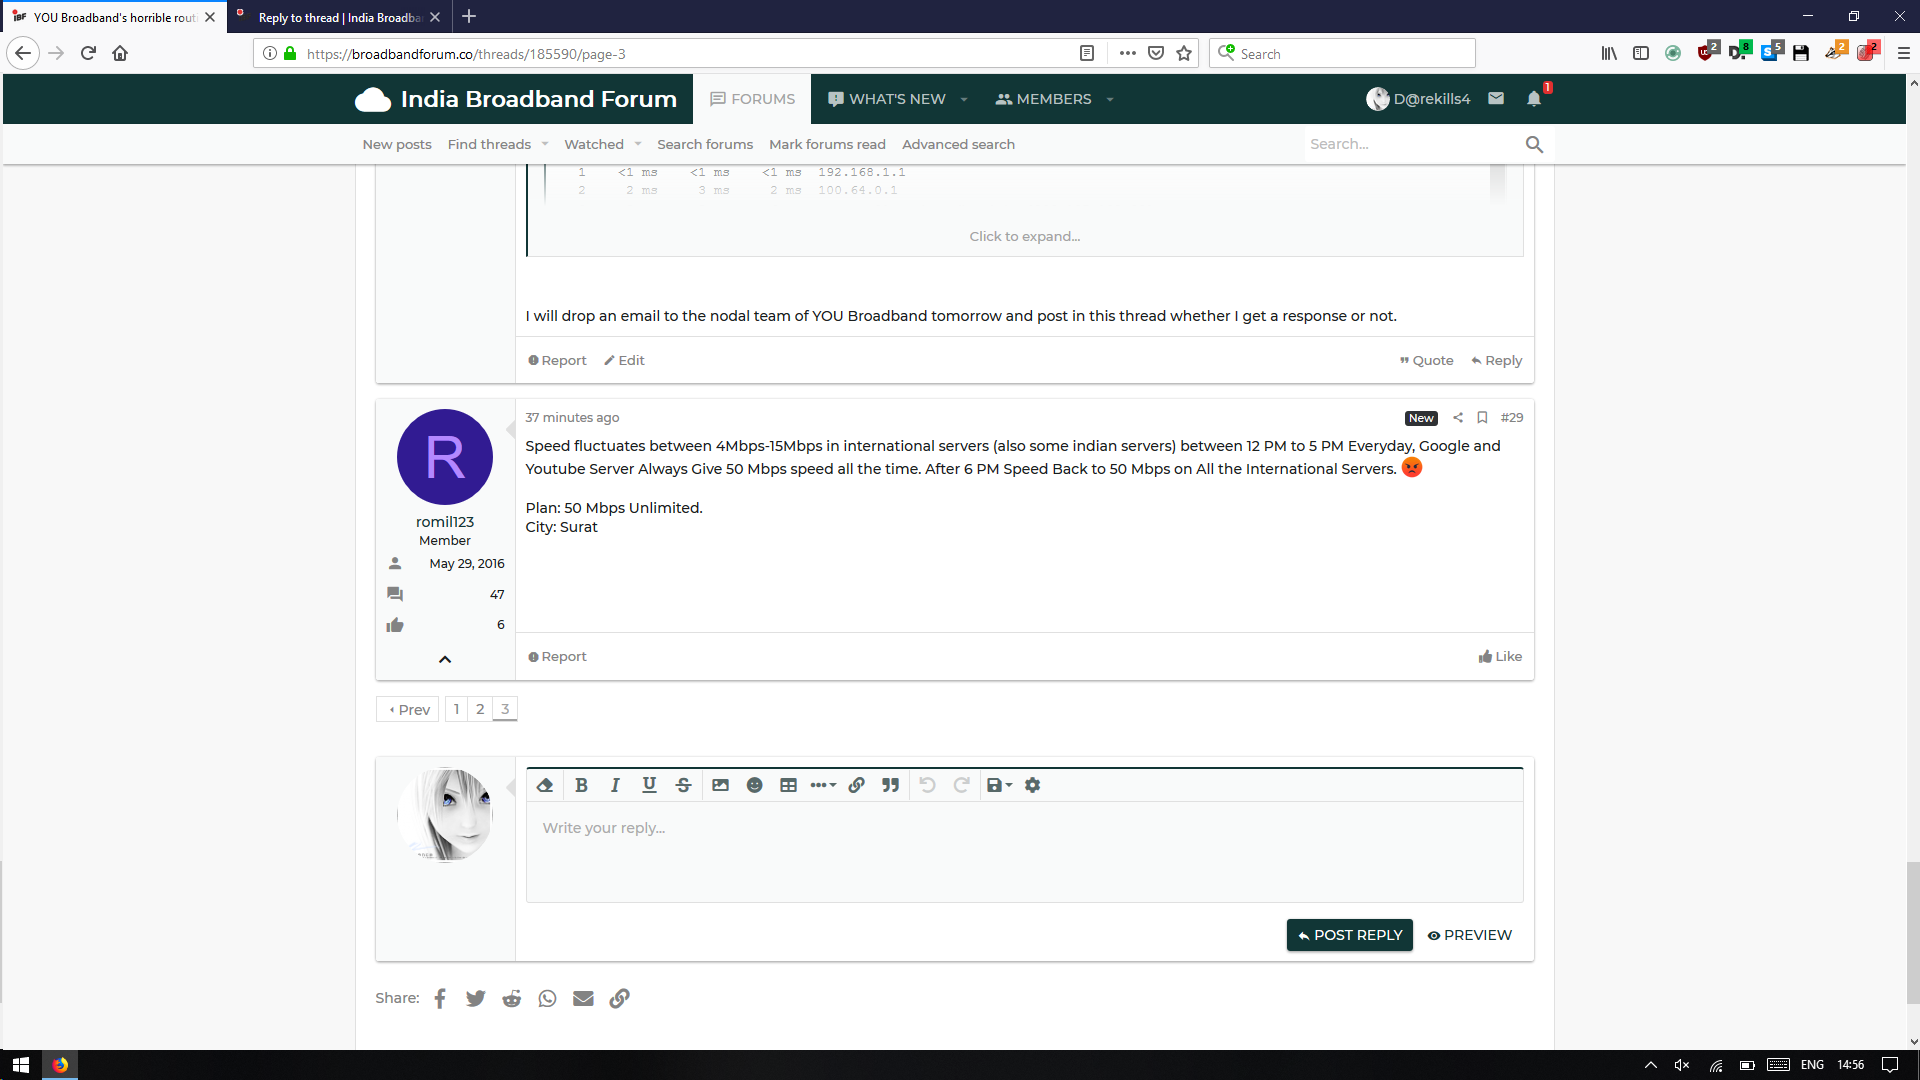Click Search forums link
This screenshot has height=1080, width=1920.
[x=705, y=145]
